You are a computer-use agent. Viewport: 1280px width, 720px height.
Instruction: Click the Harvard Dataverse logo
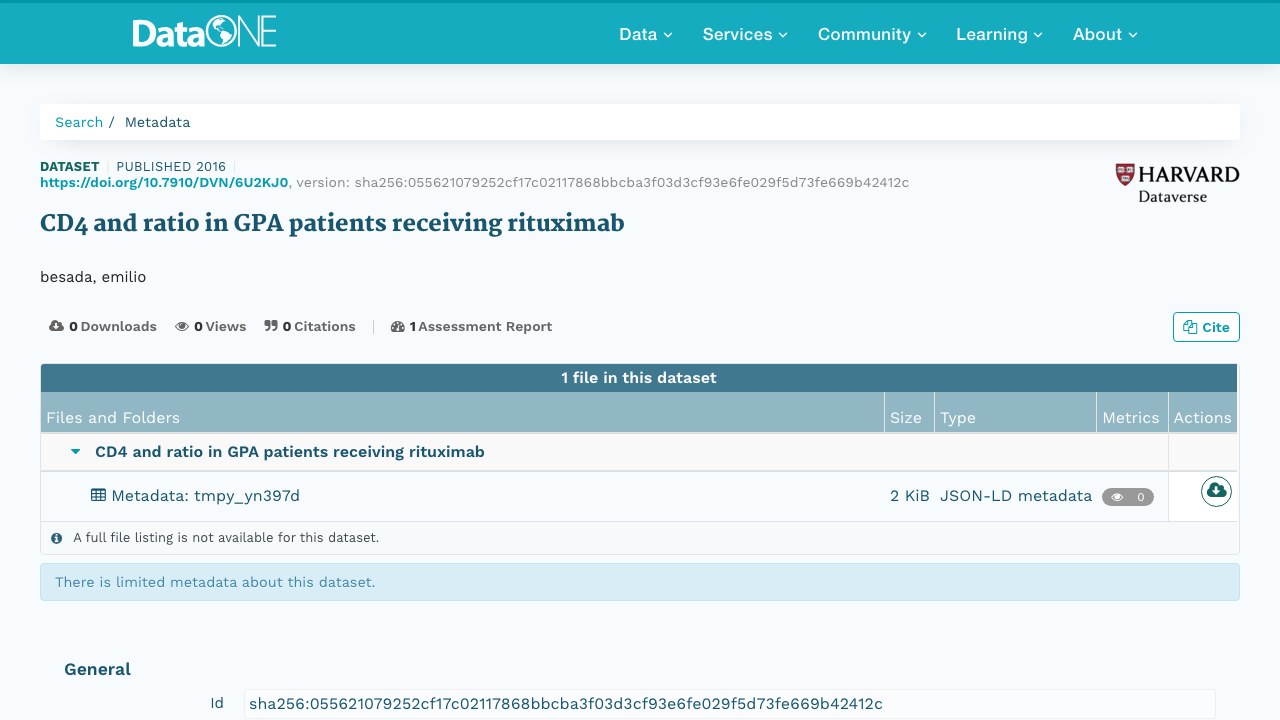point(1177,184)
